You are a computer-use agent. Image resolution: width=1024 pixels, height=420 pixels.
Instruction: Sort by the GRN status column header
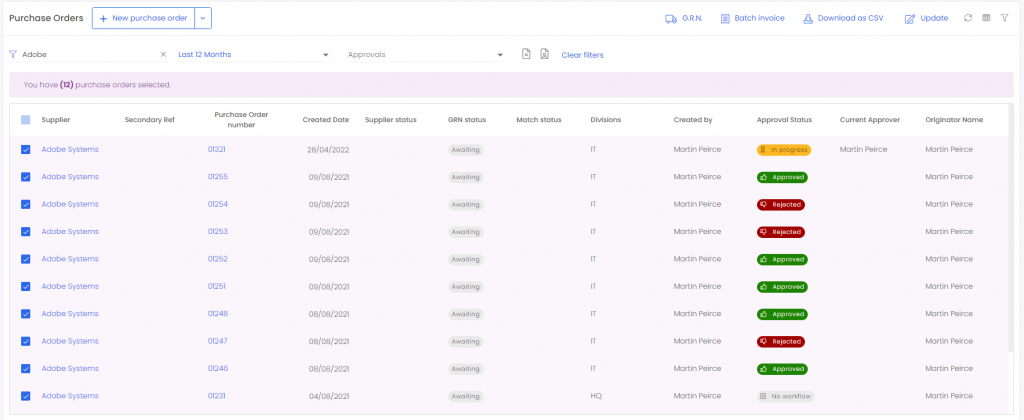(466, 120)
